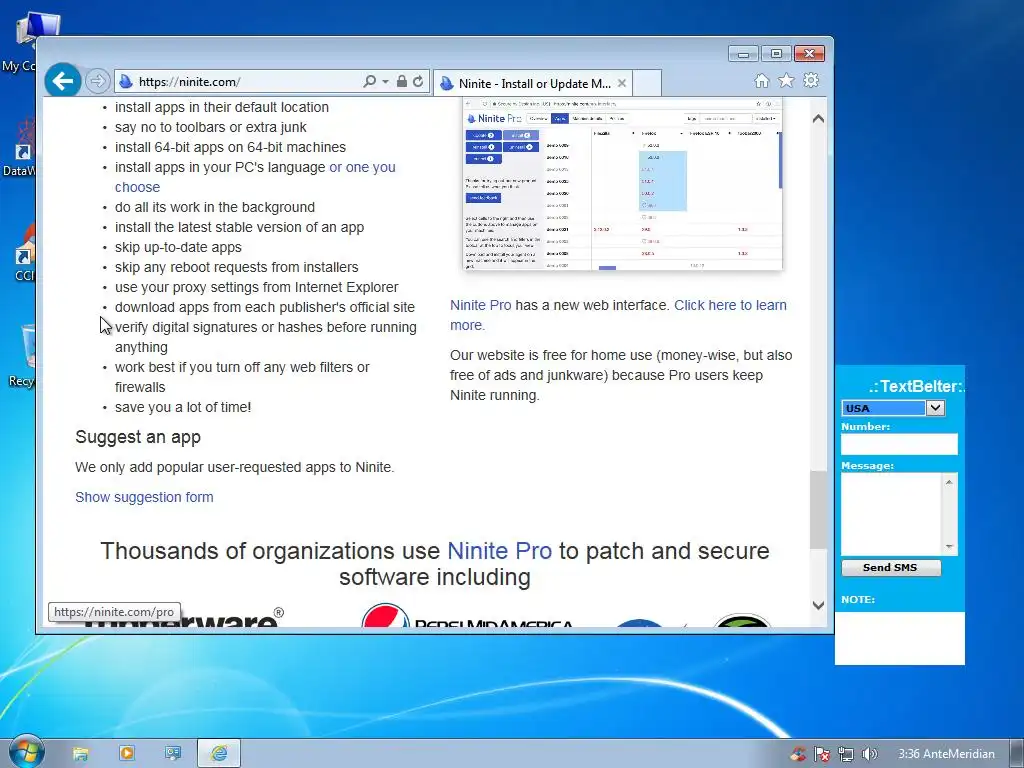Click the browser Forward arrow button
1024x768 pixels.
[x=97, y=81]
